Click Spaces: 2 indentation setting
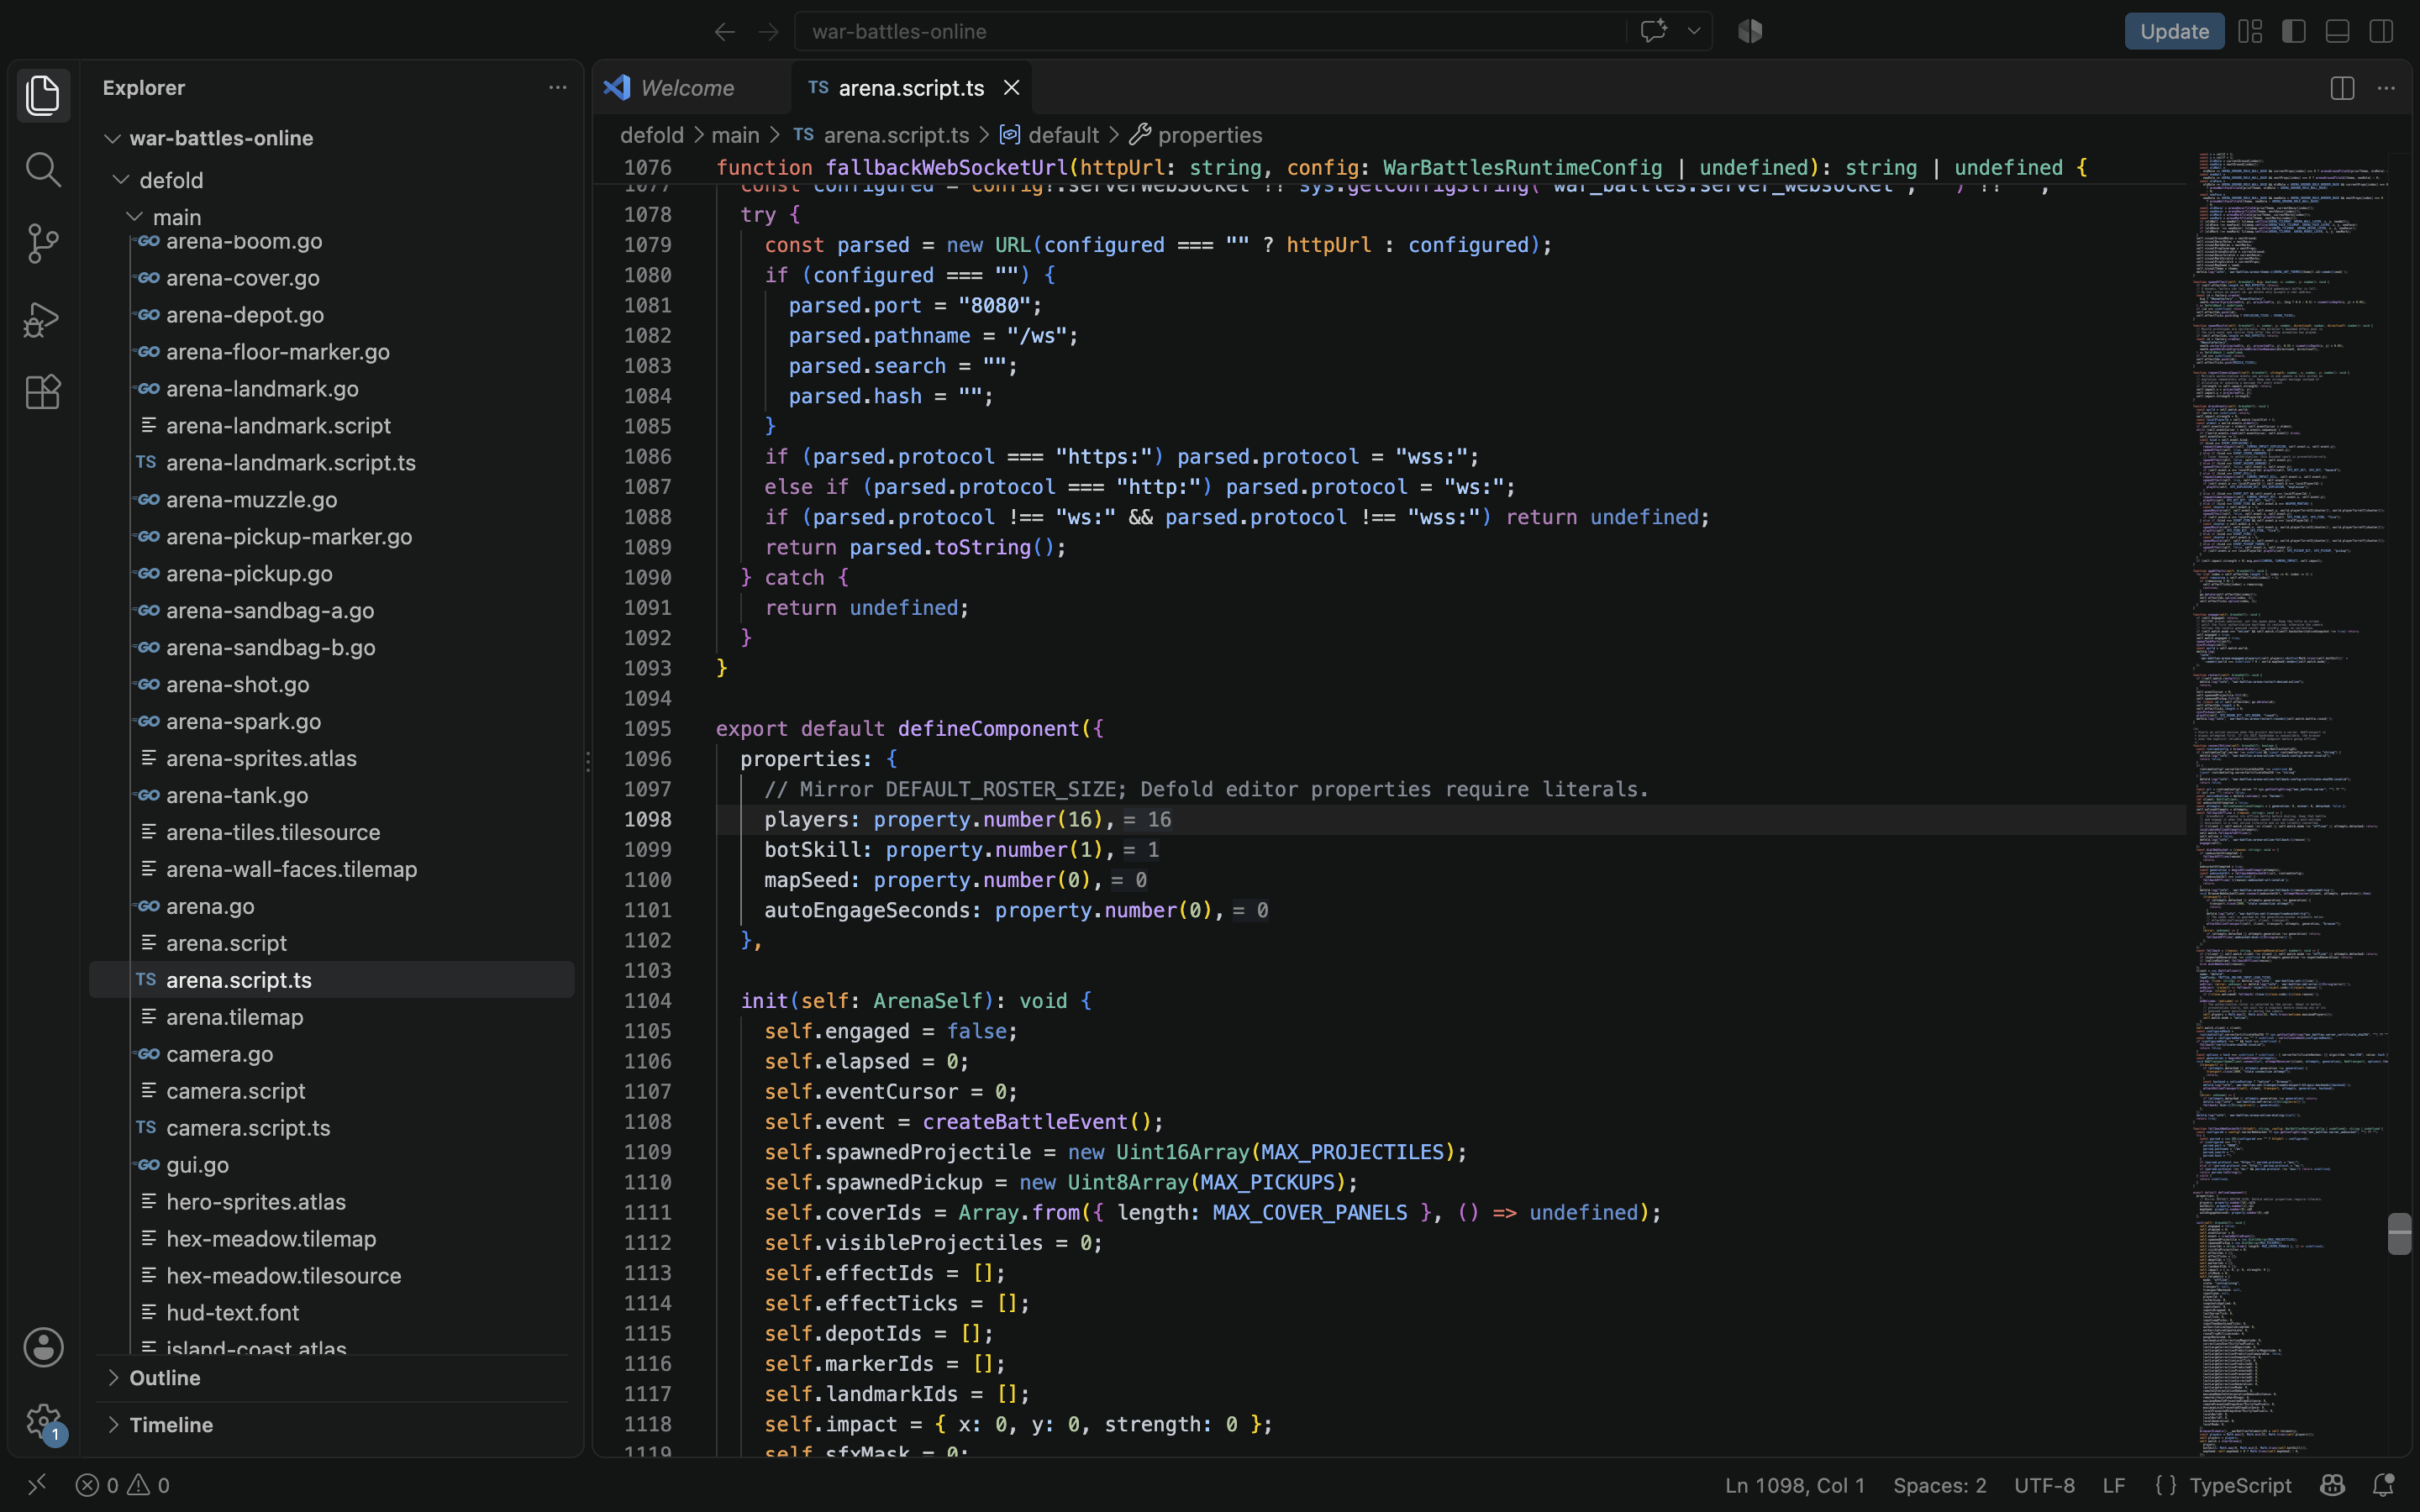The image size is (2420, 1512). pos(1939,1485)
